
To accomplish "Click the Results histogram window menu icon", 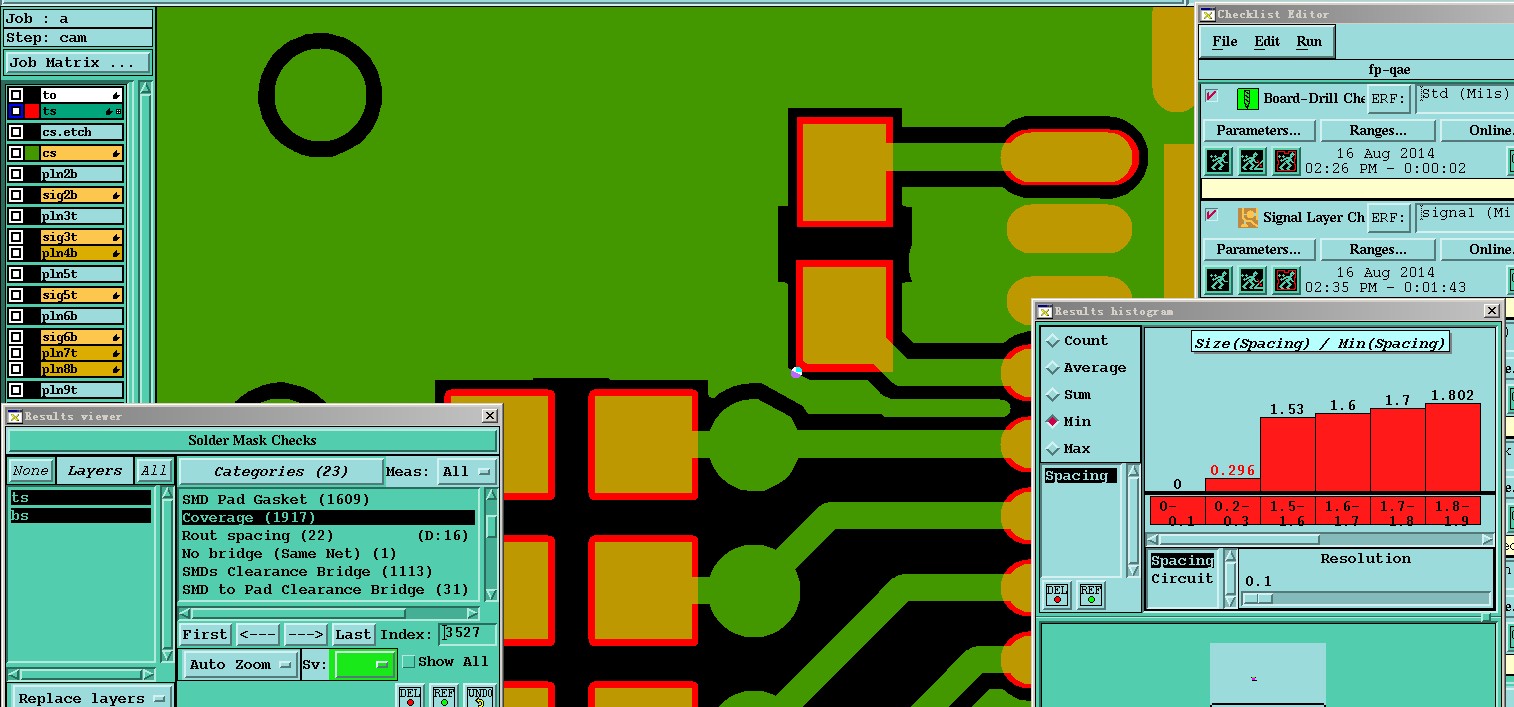I will pos(1045,311).
